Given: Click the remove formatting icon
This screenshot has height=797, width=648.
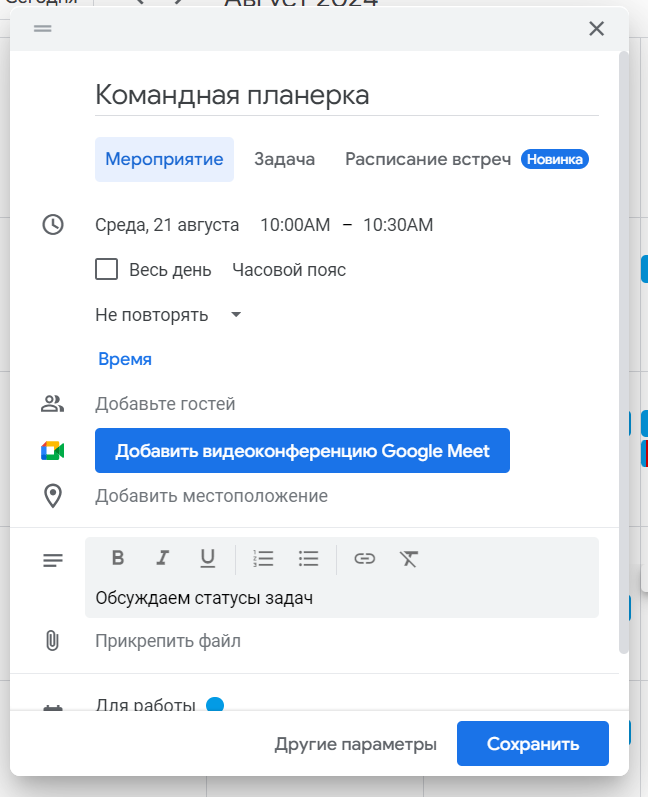Looking at the screenshot, I should (x=408, y=558).
